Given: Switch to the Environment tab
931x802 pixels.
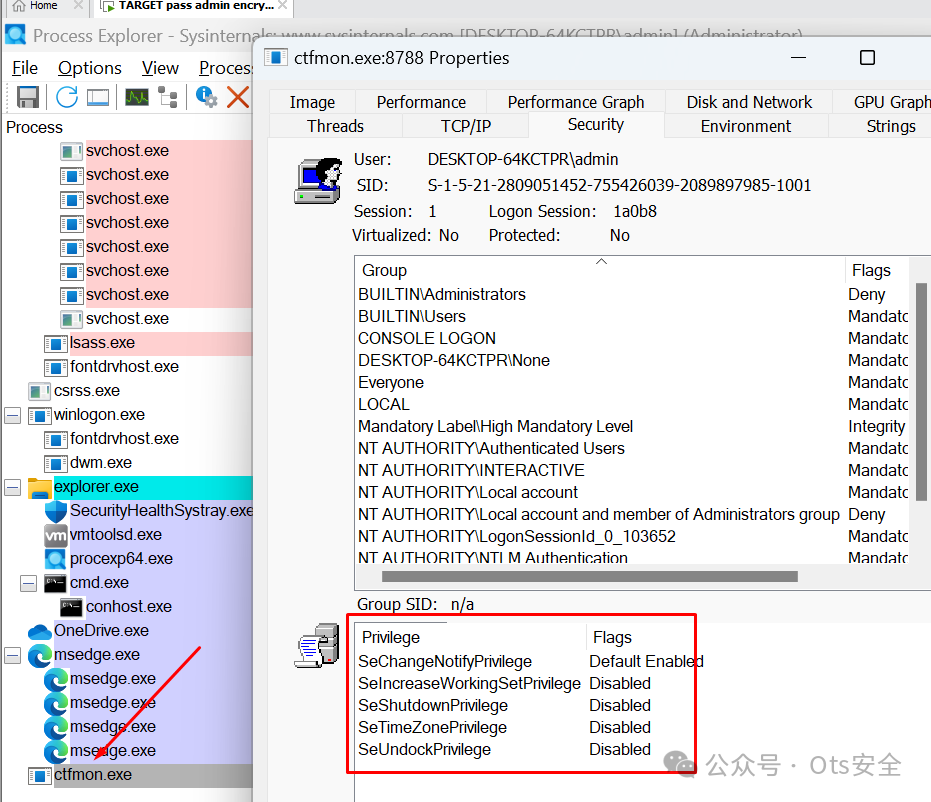Looking at the screenshot, I should tap(746, 126).
